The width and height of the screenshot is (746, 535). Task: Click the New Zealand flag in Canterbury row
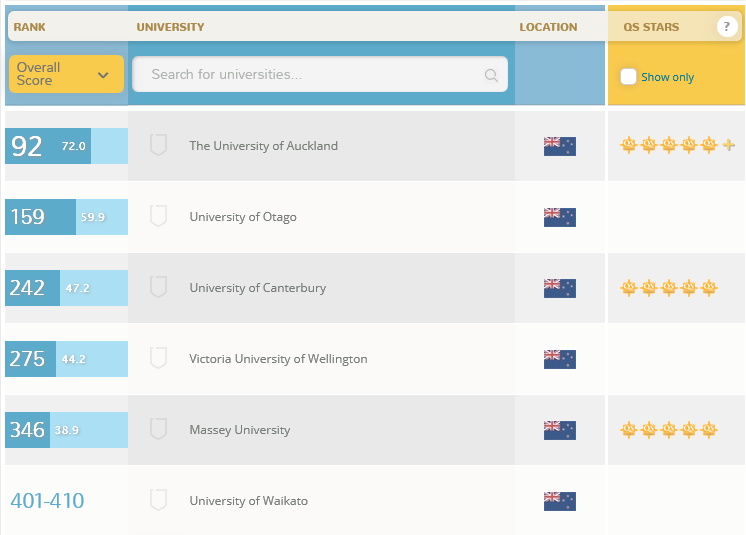tap(560, 288)
